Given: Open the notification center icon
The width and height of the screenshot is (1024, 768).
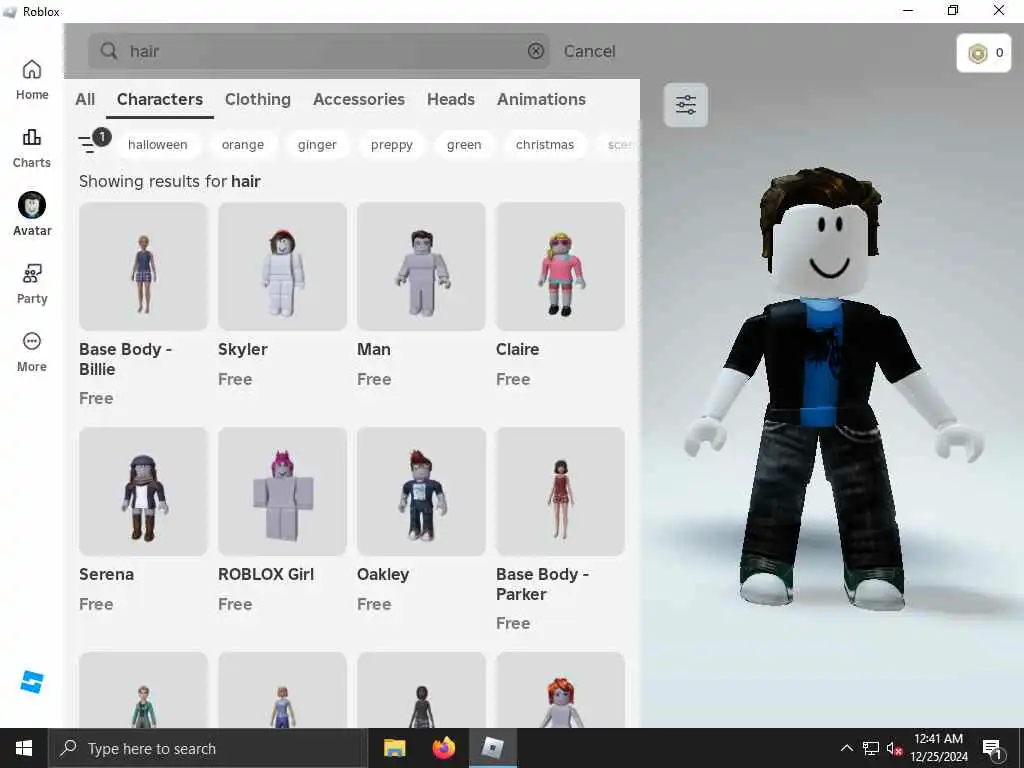Looking at the screenshot, I should coord(992,749).
